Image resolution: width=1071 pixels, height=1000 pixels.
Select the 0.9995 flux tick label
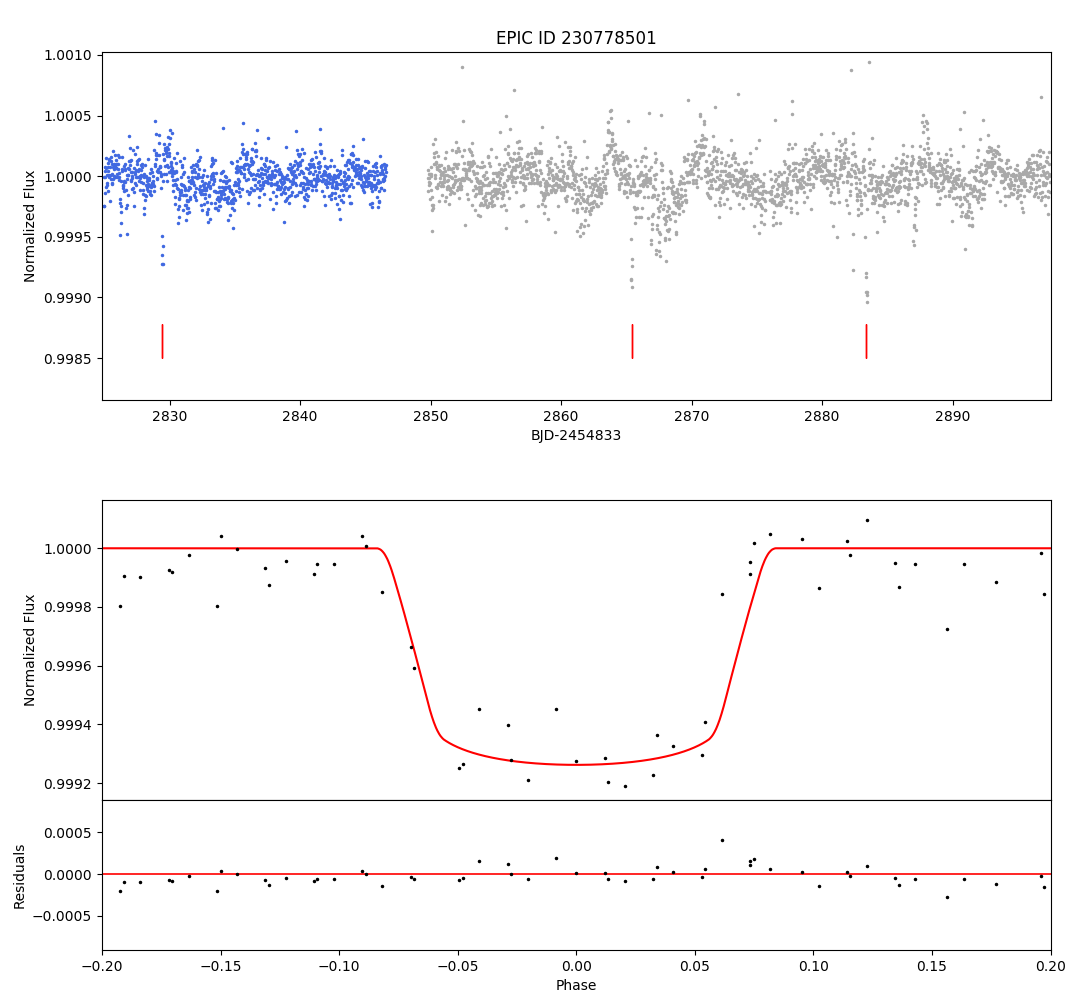click(x=68, y=238)
